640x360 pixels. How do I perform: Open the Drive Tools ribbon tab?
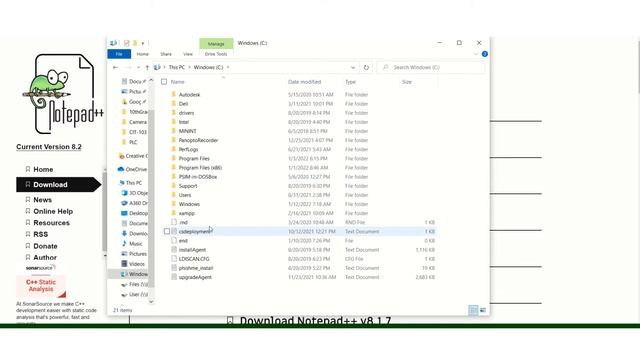(x=216, y=54)
